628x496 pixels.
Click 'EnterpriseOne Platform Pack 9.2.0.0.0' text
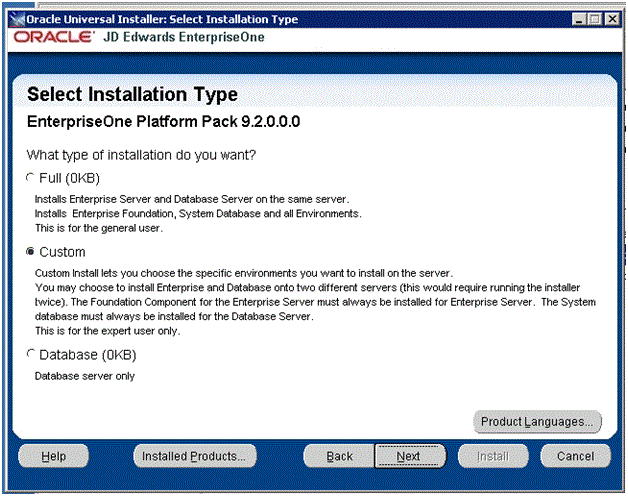[163, 121]
